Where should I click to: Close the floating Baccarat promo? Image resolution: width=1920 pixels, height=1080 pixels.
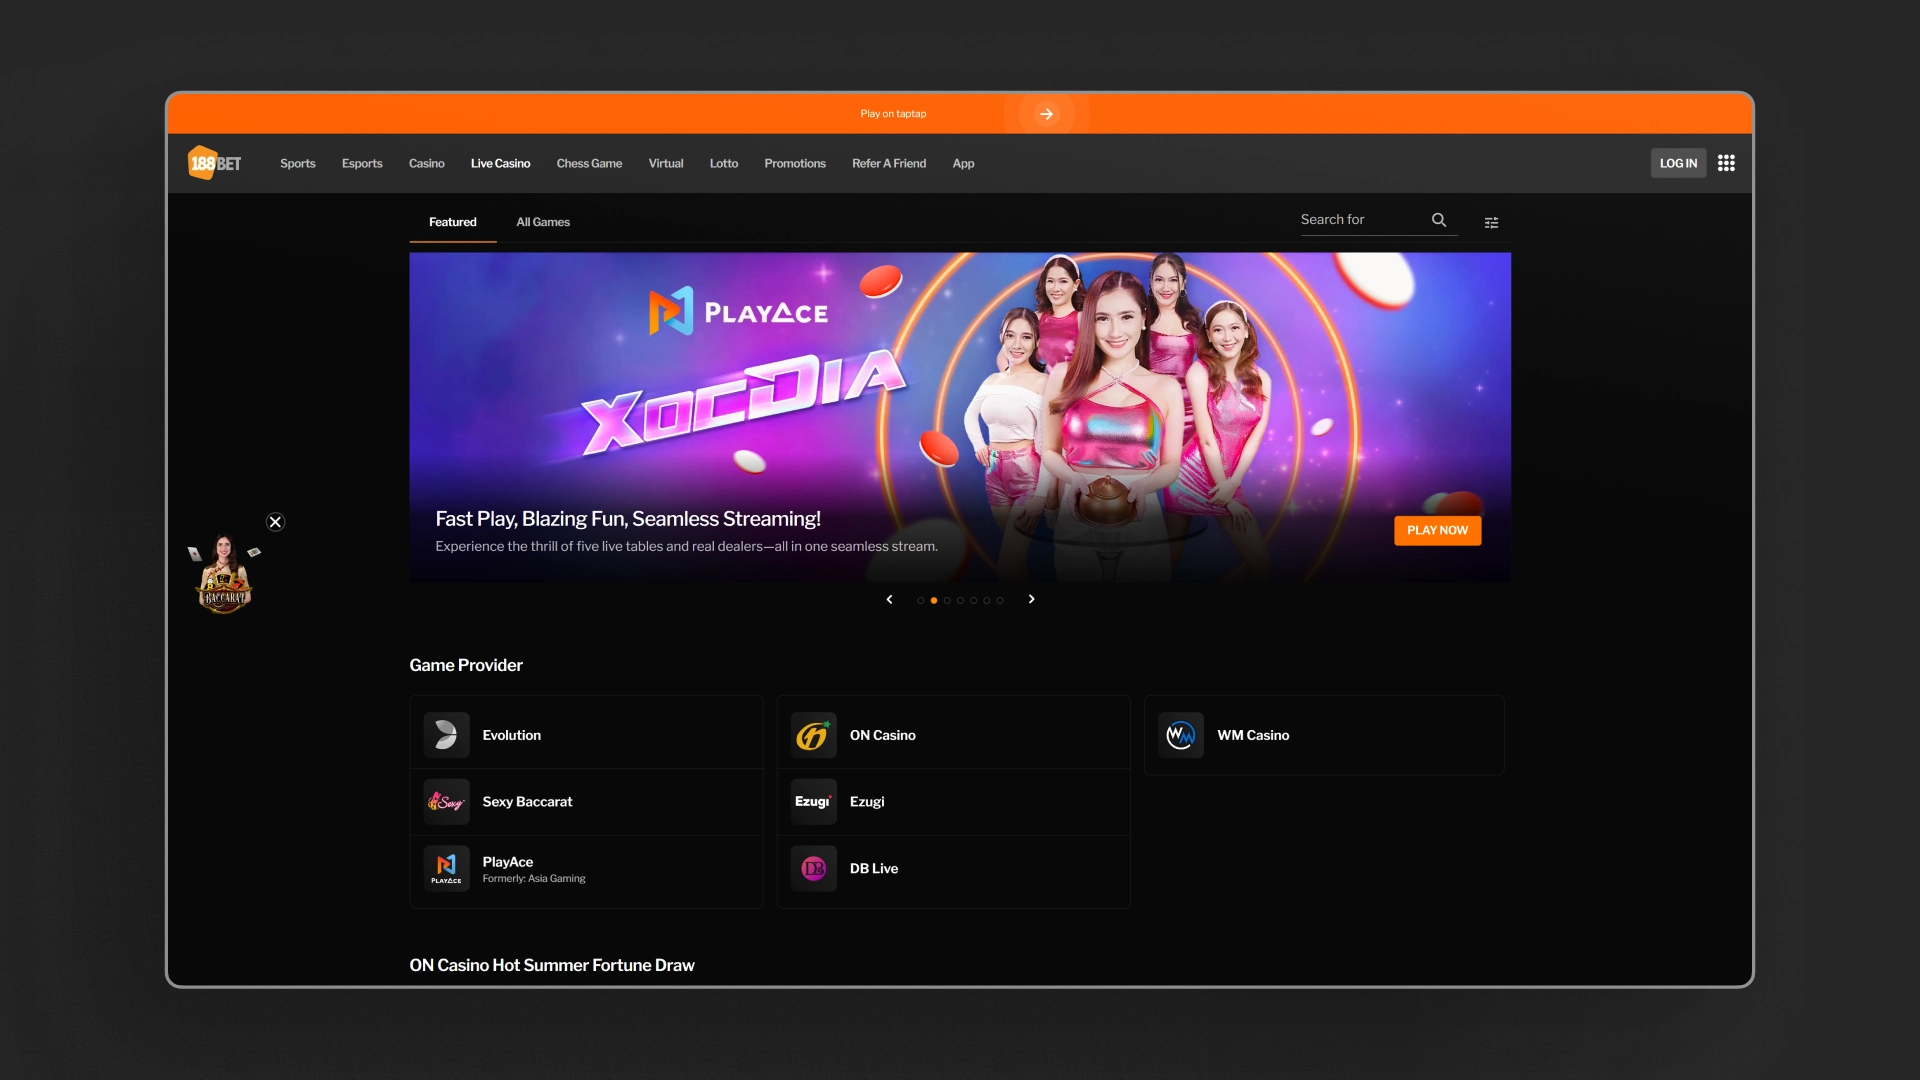[276, 522]
